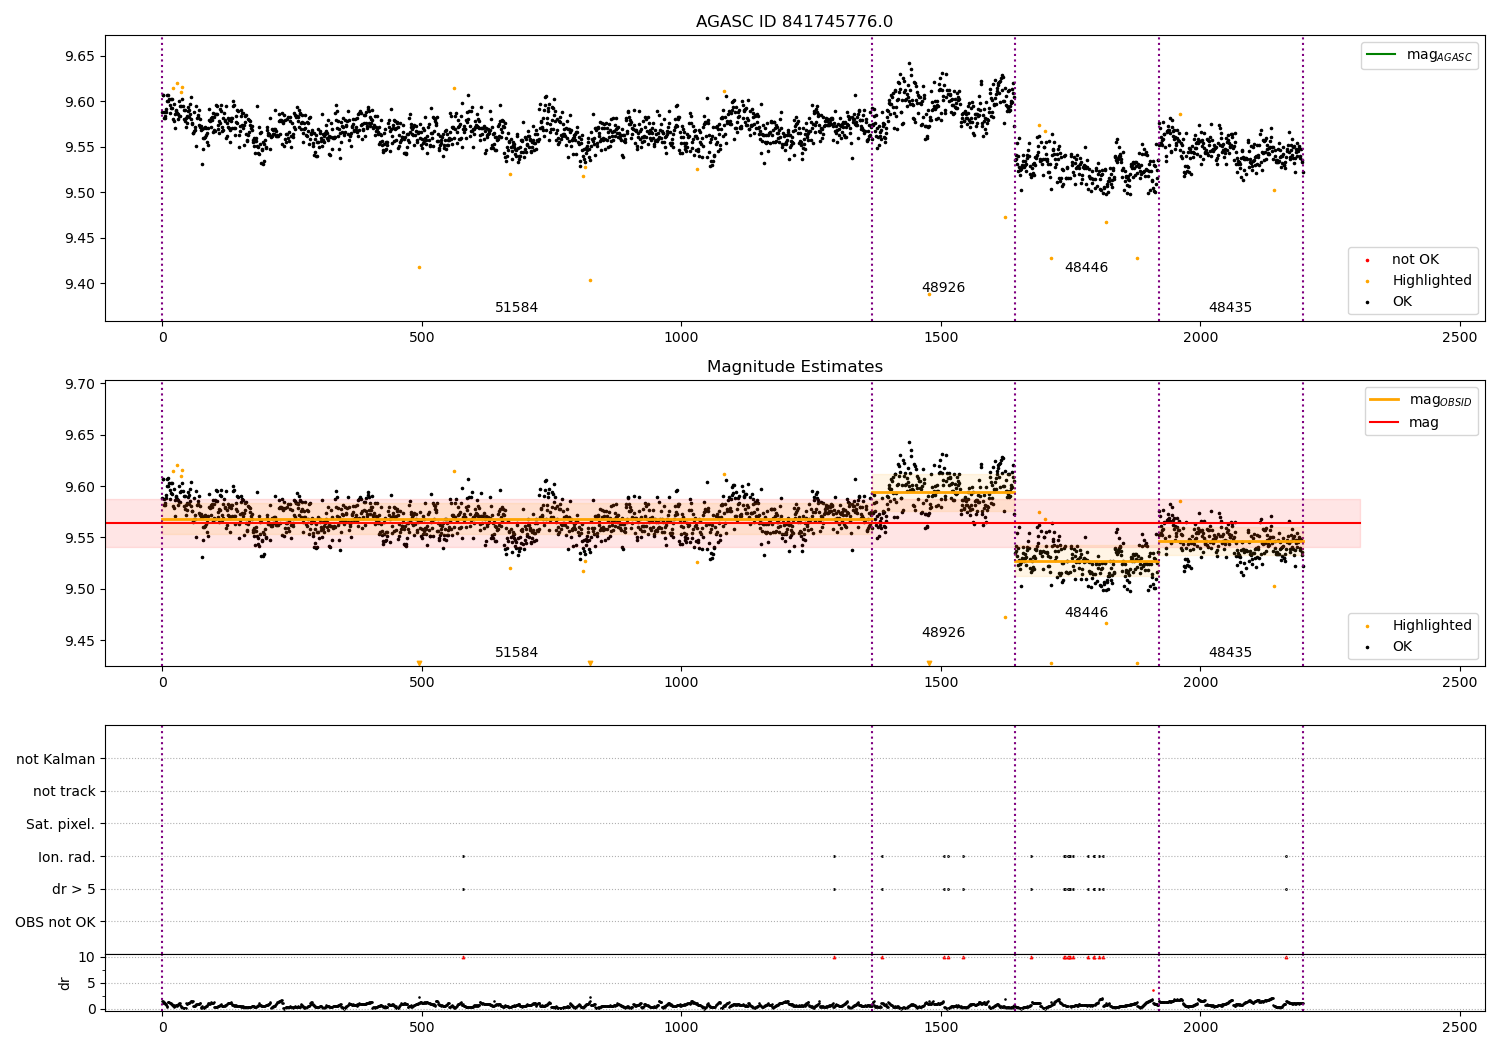Click obsid label '51584' in the top plot
Screen dimensions: 1500x1050
[516, 308]
